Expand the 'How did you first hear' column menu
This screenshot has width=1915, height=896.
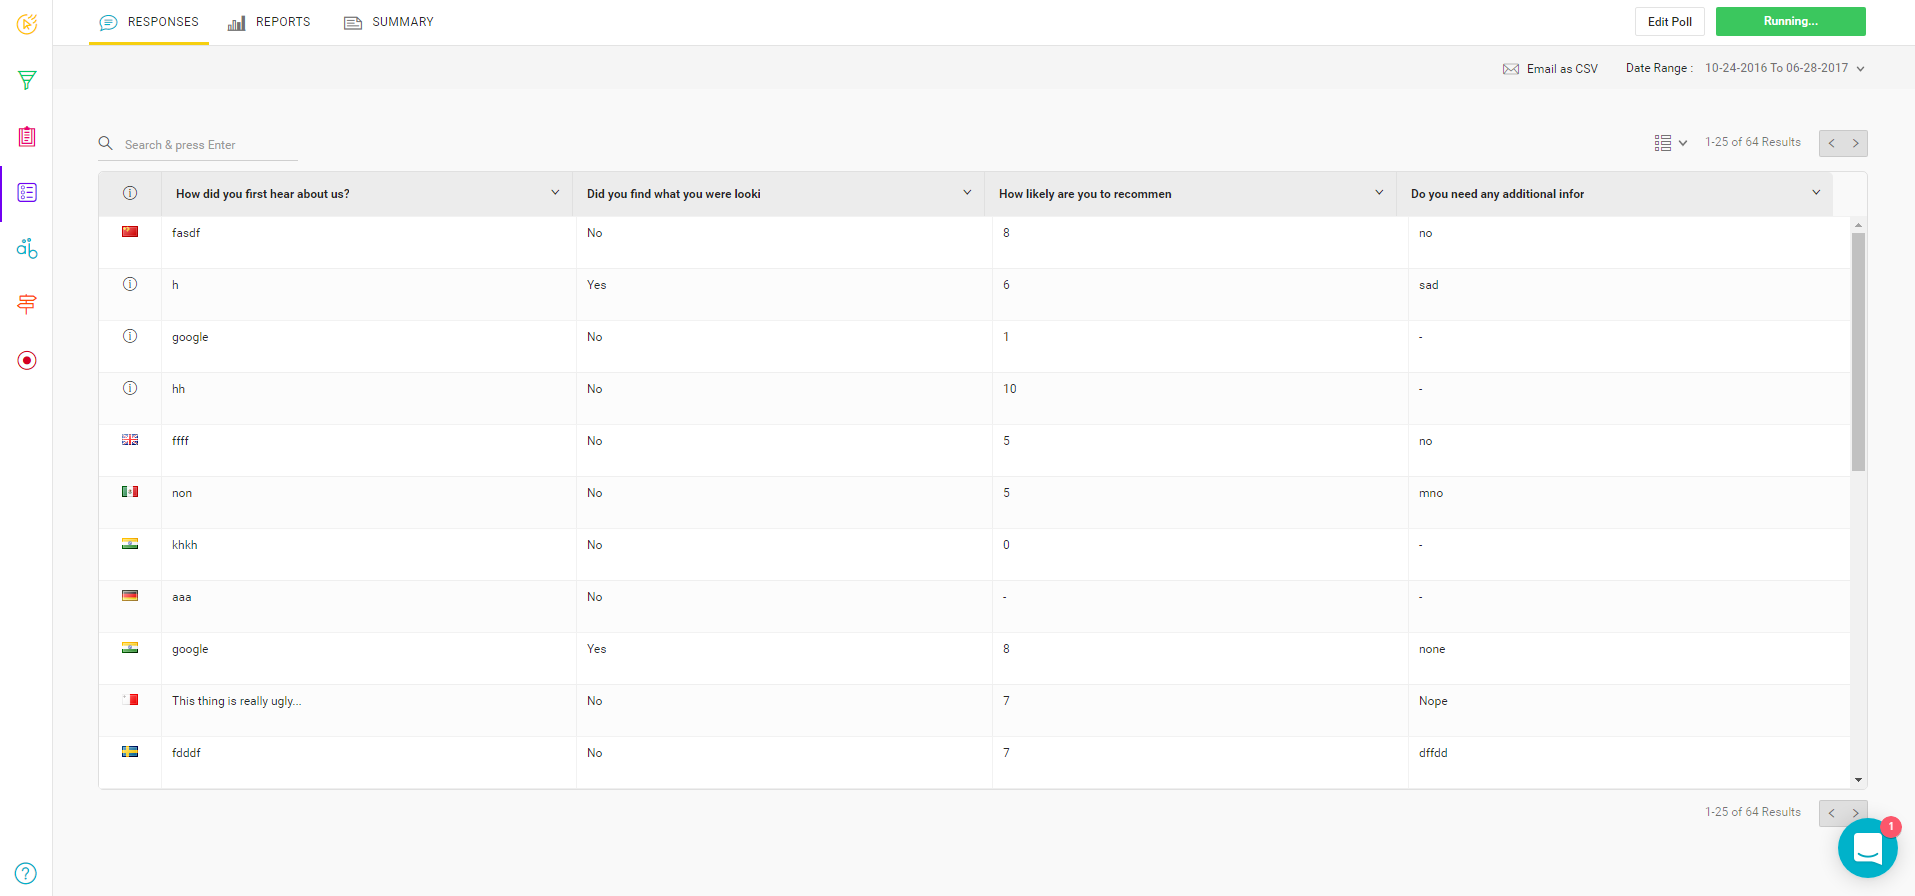click(x=555, y=193)
